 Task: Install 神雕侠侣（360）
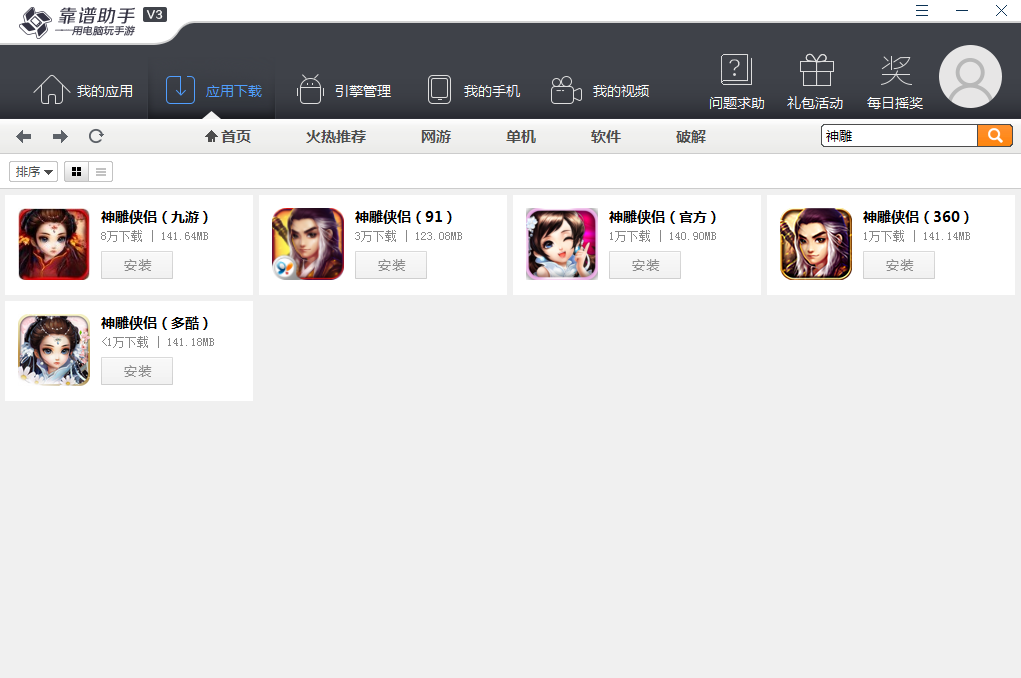point(899,265)
